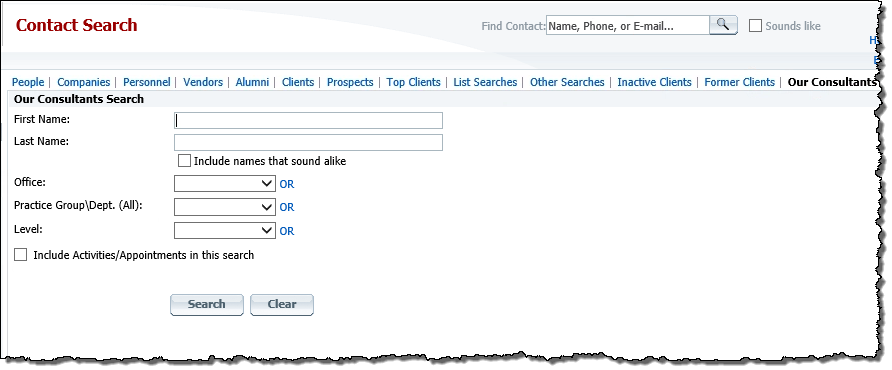This screenshot has height=370, width=892.
Task: Expand the Practice Group\Dept. dropdown
Action: coord(225,207)
